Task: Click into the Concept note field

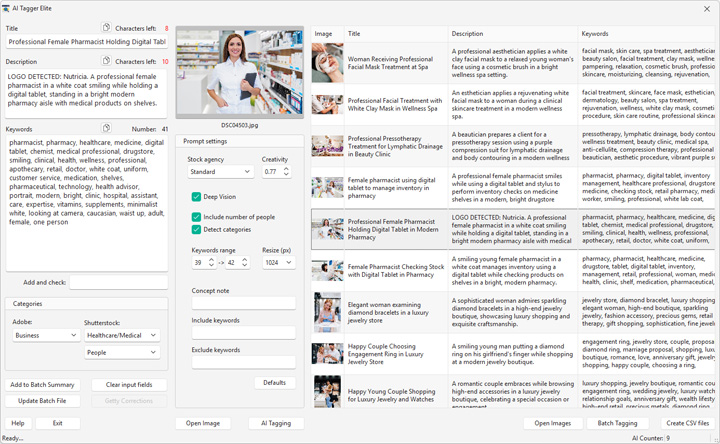Action: [243, 303]
